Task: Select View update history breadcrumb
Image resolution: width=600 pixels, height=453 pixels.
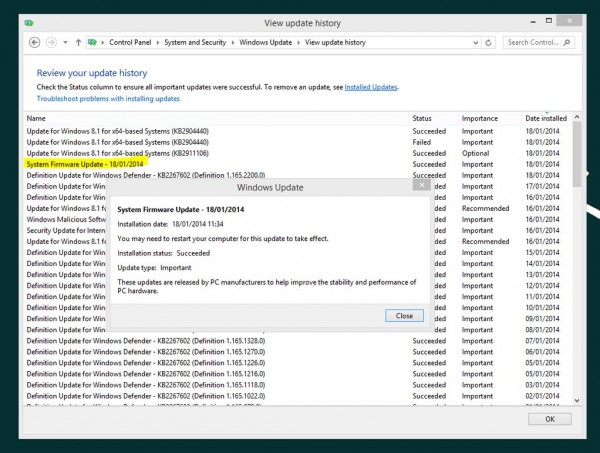Action: (335, 42)
